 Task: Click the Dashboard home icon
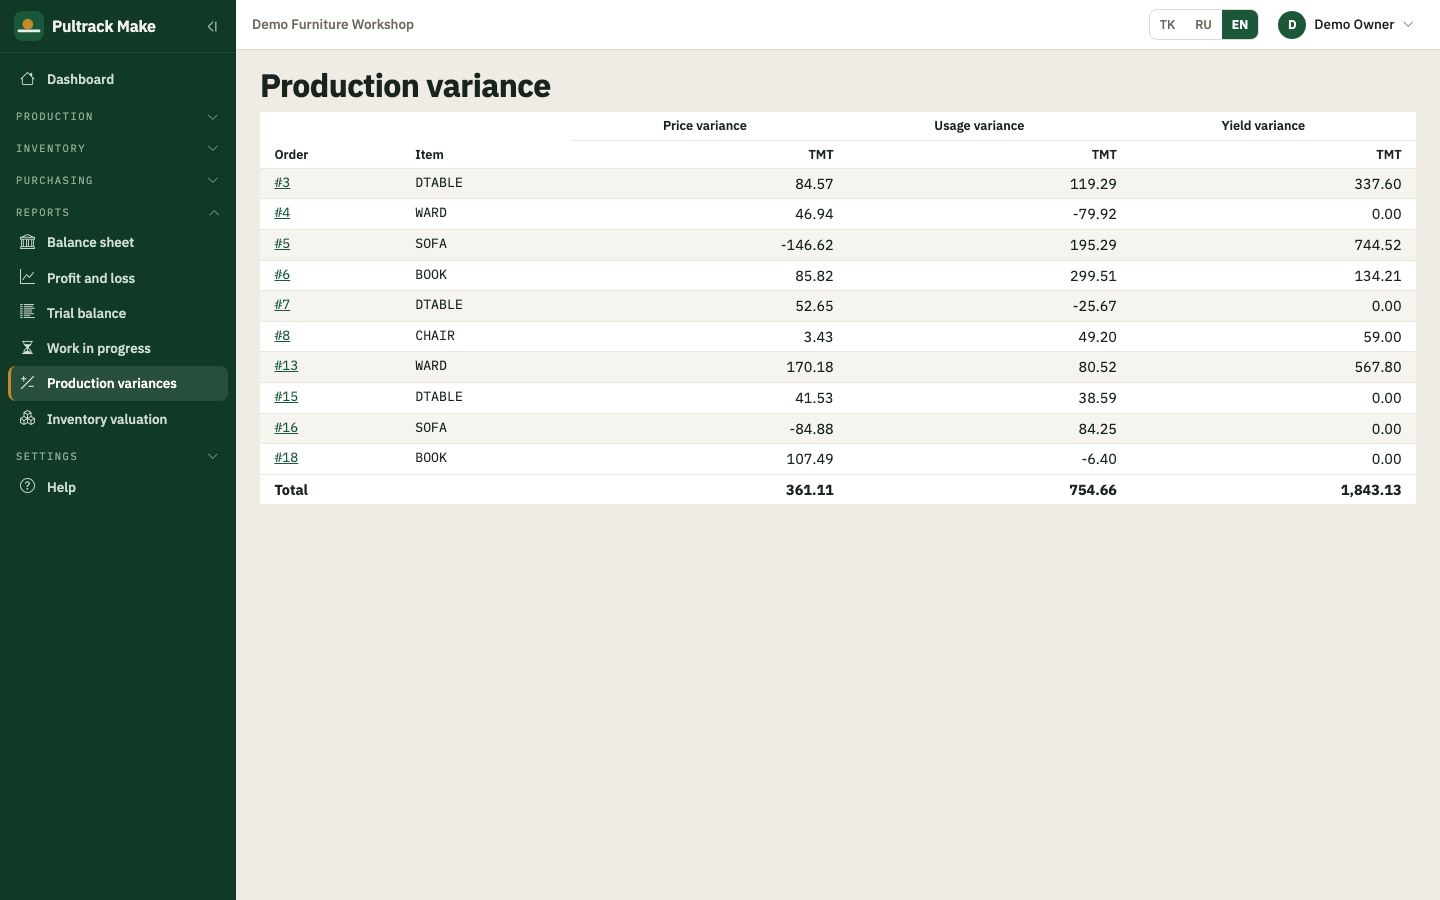pos(28,79)
